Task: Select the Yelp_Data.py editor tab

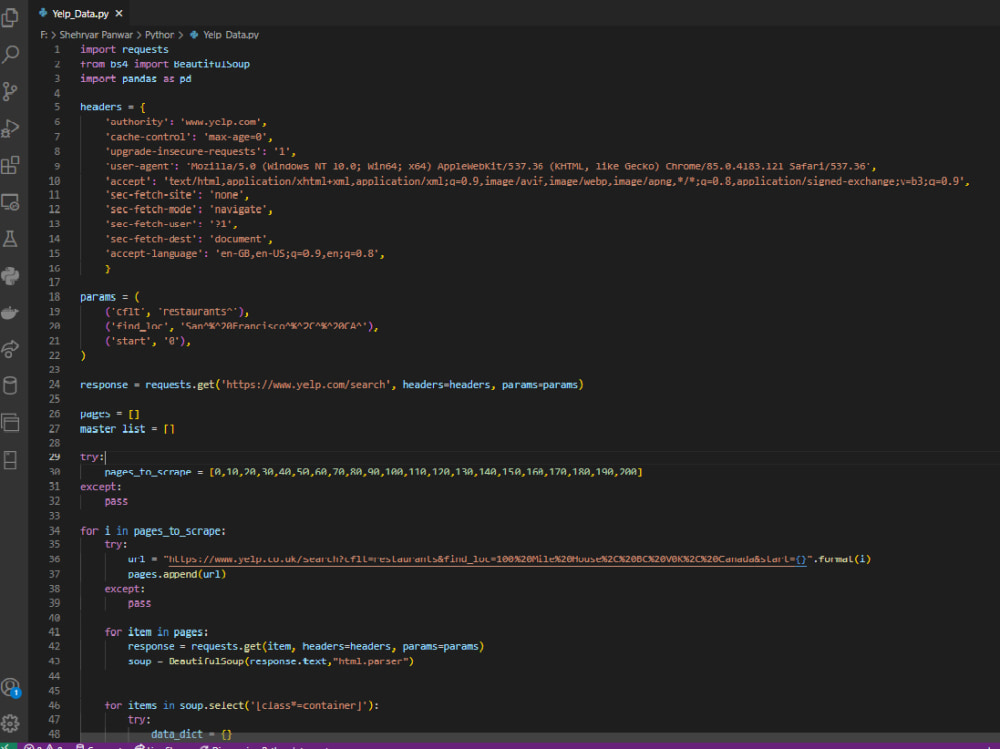Action: [x=80, y=13]
